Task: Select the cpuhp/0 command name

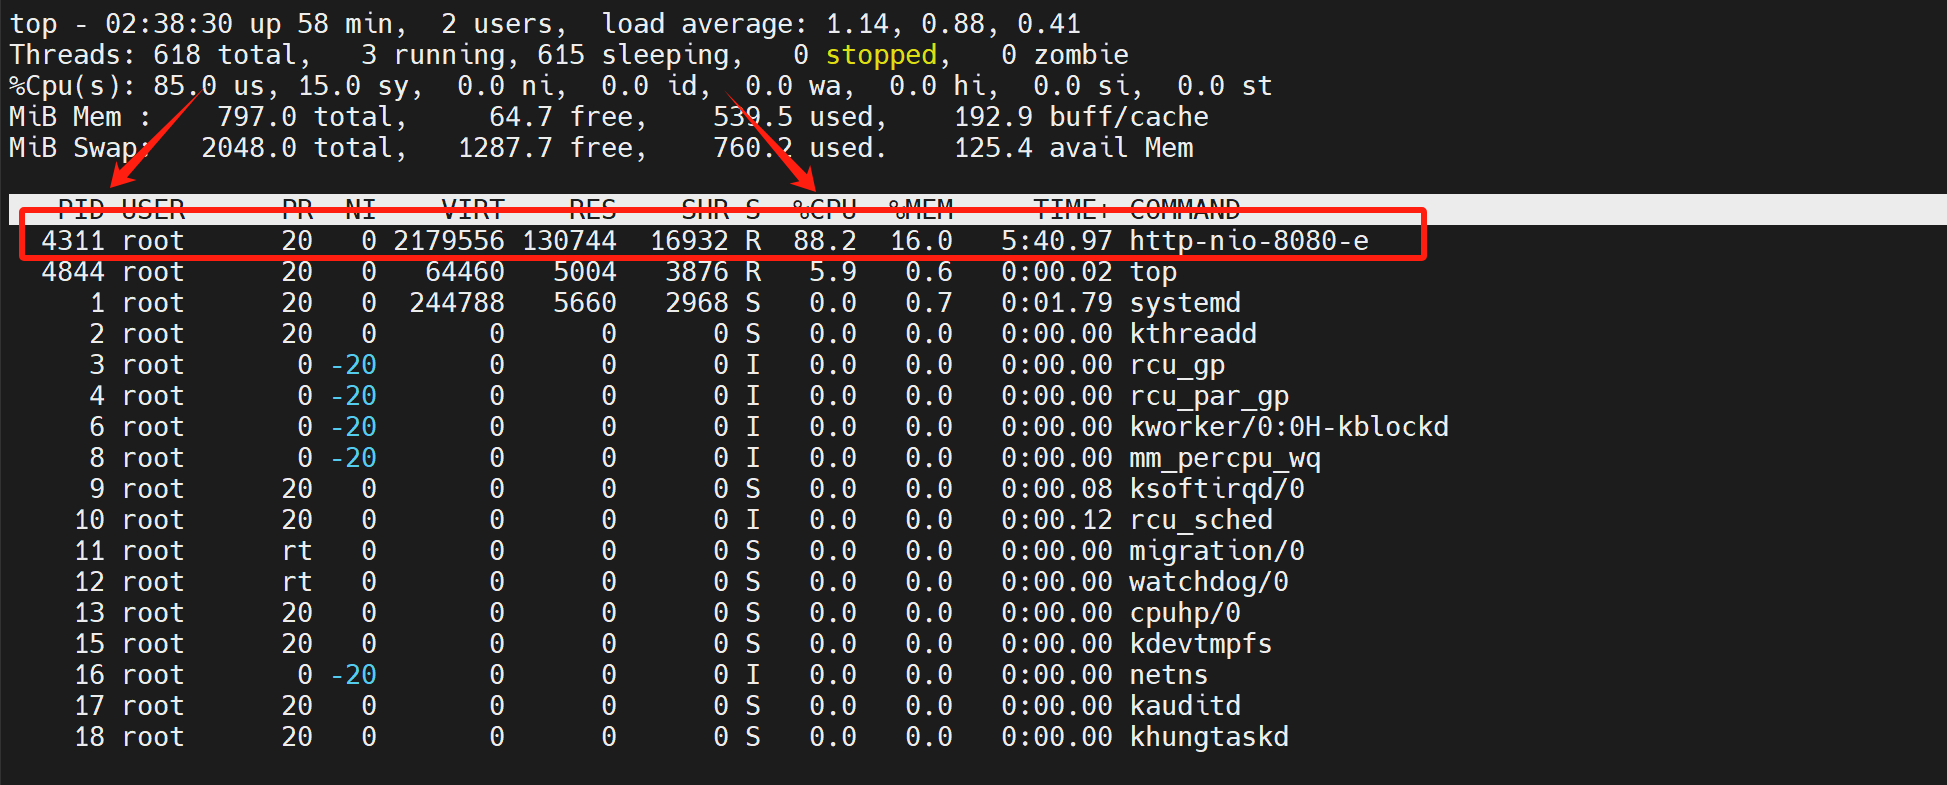Action: tap(1185, 613)
